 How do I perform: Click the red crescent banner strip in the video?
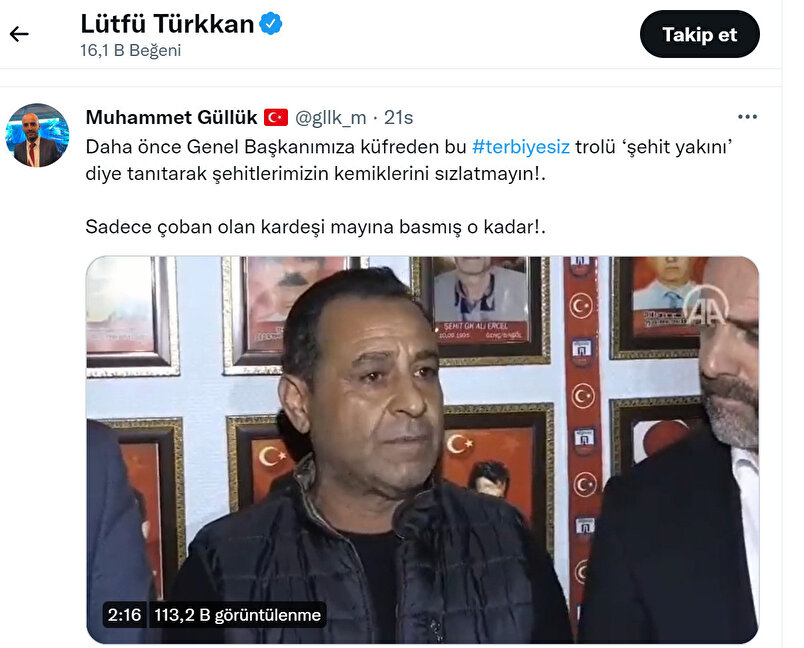tap(582, 441)
